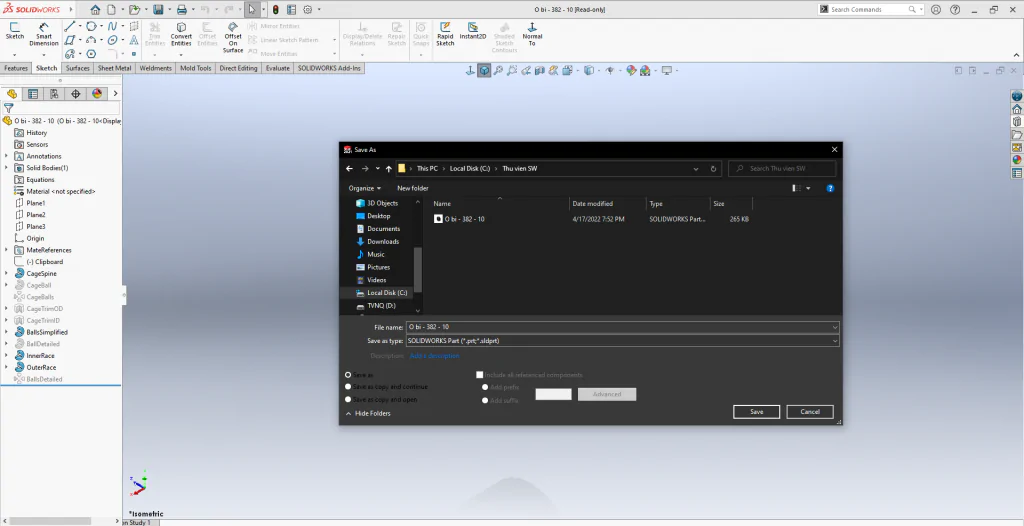Select 'Save as copy and open' radio
The width and height of the screenshot is (1024, 526).
[x=348, y=399]
